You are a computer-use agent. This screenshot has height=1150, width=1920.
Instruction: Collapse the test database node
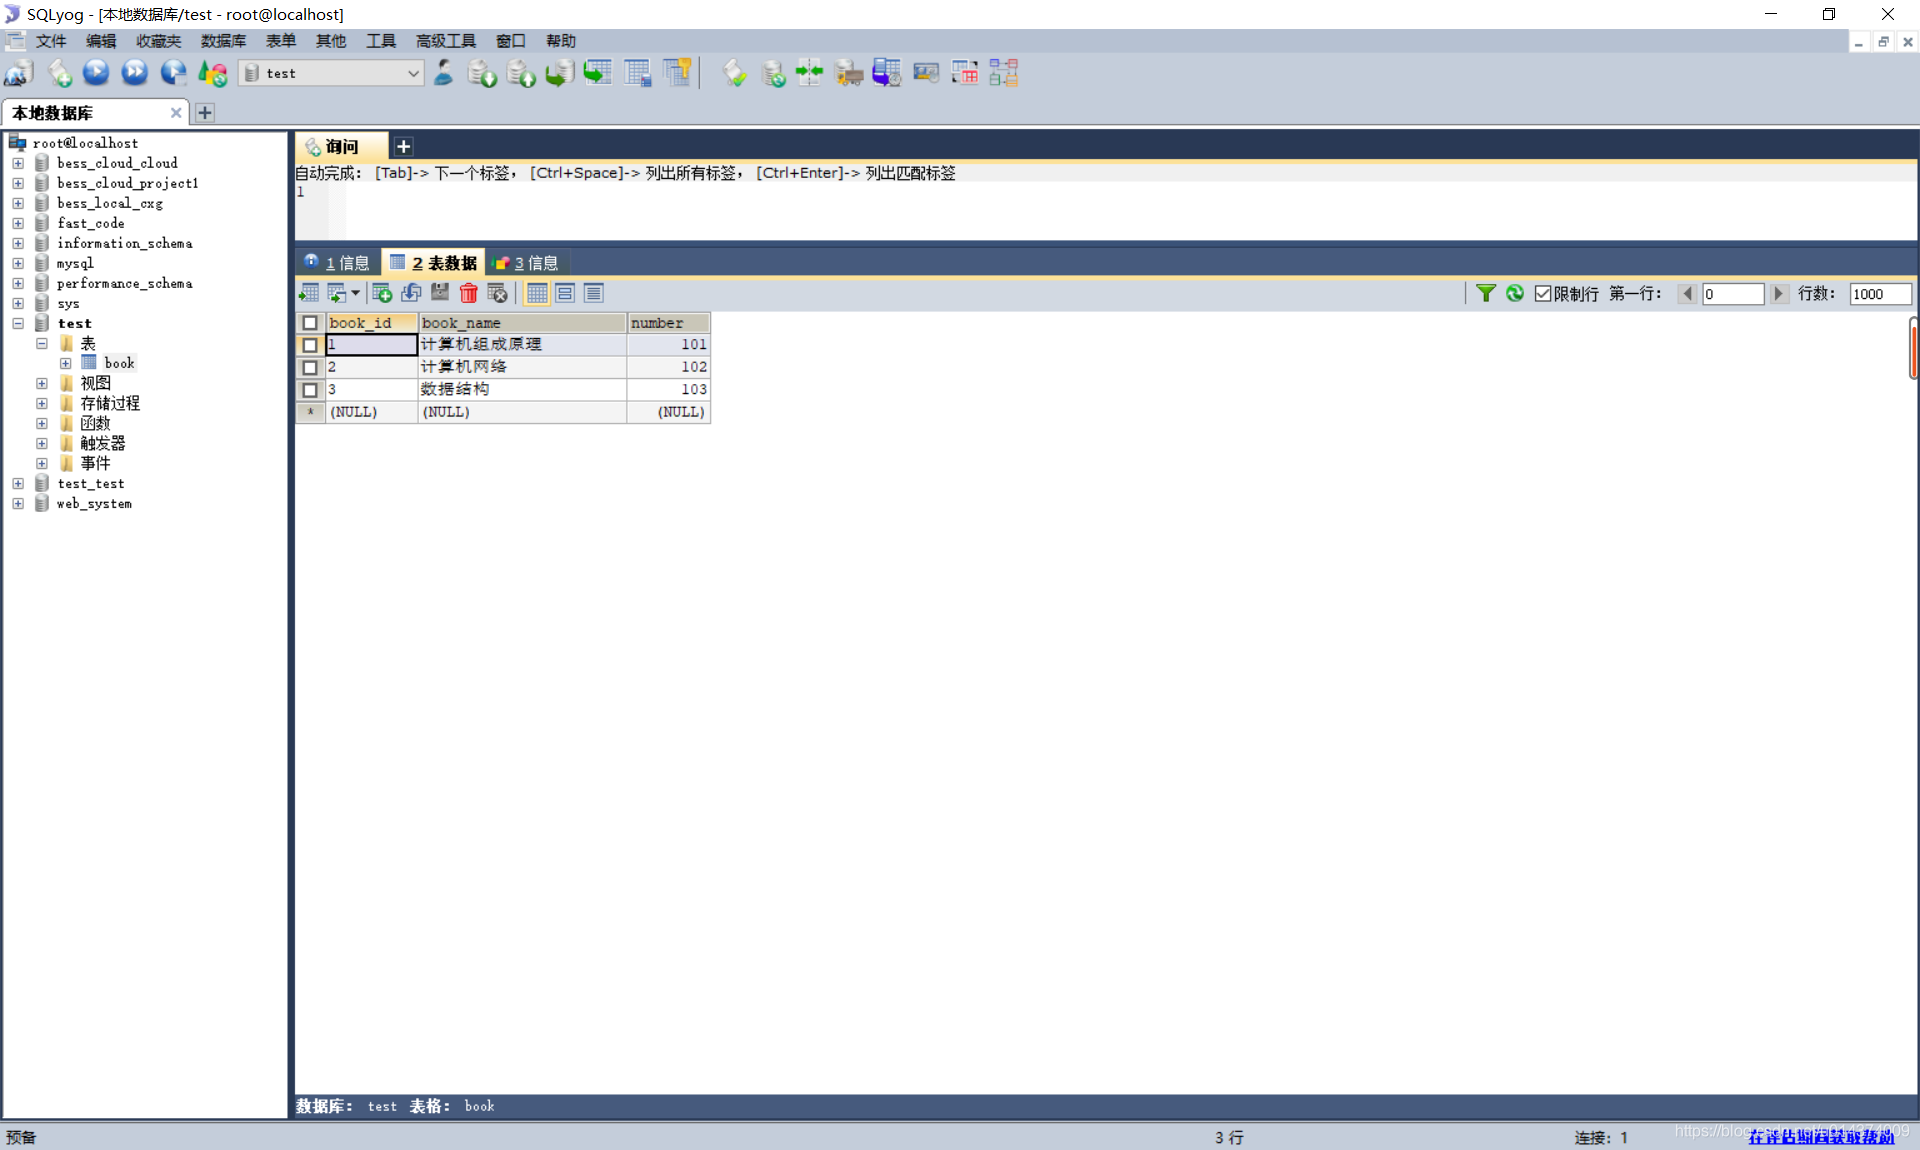click(18, 323)
